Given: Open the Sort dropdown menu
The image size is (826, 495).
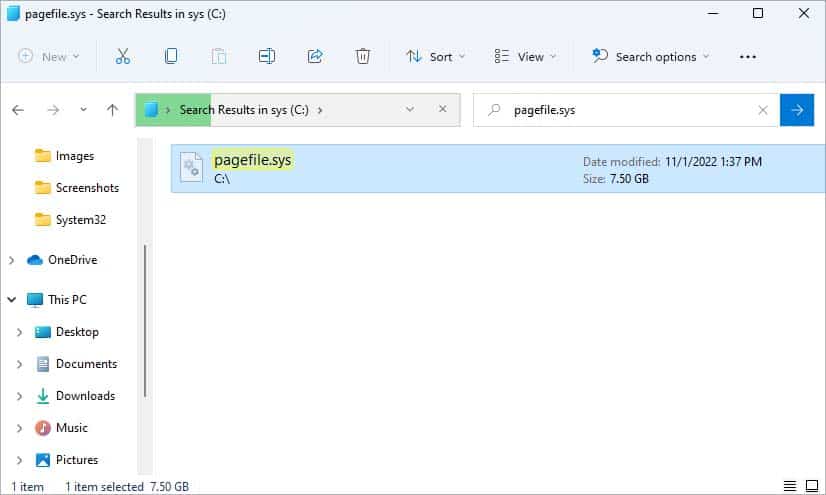Looking at the screenshot, I should click(435, 56).
